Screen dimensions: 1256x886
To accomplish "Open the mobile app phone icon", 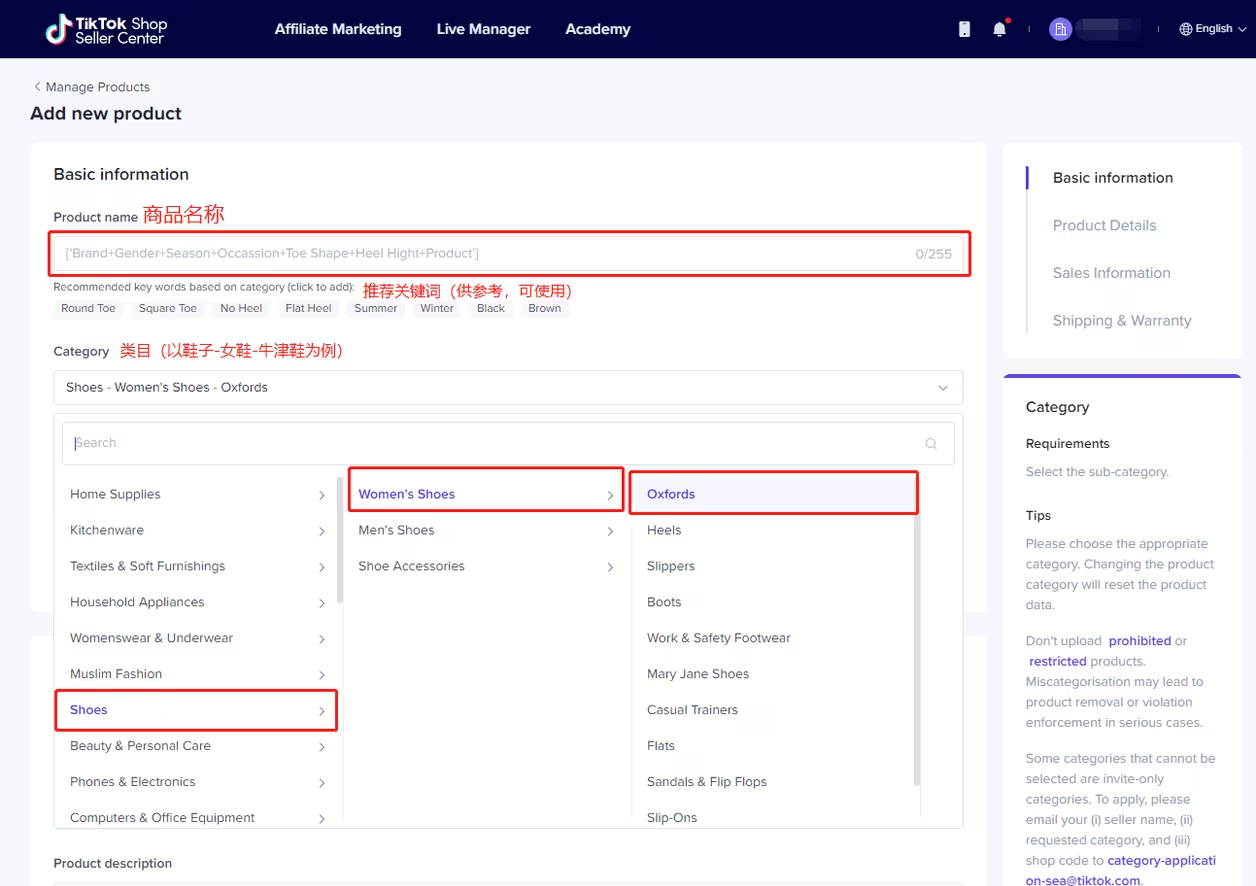I will point(964,29).
